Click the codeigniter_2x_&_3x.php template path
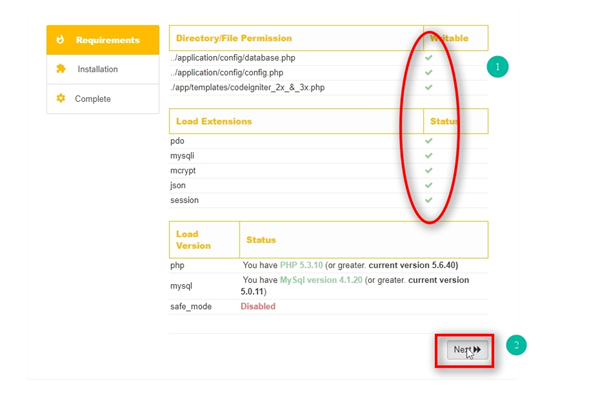Screen dimensions: 600x415 248,88
